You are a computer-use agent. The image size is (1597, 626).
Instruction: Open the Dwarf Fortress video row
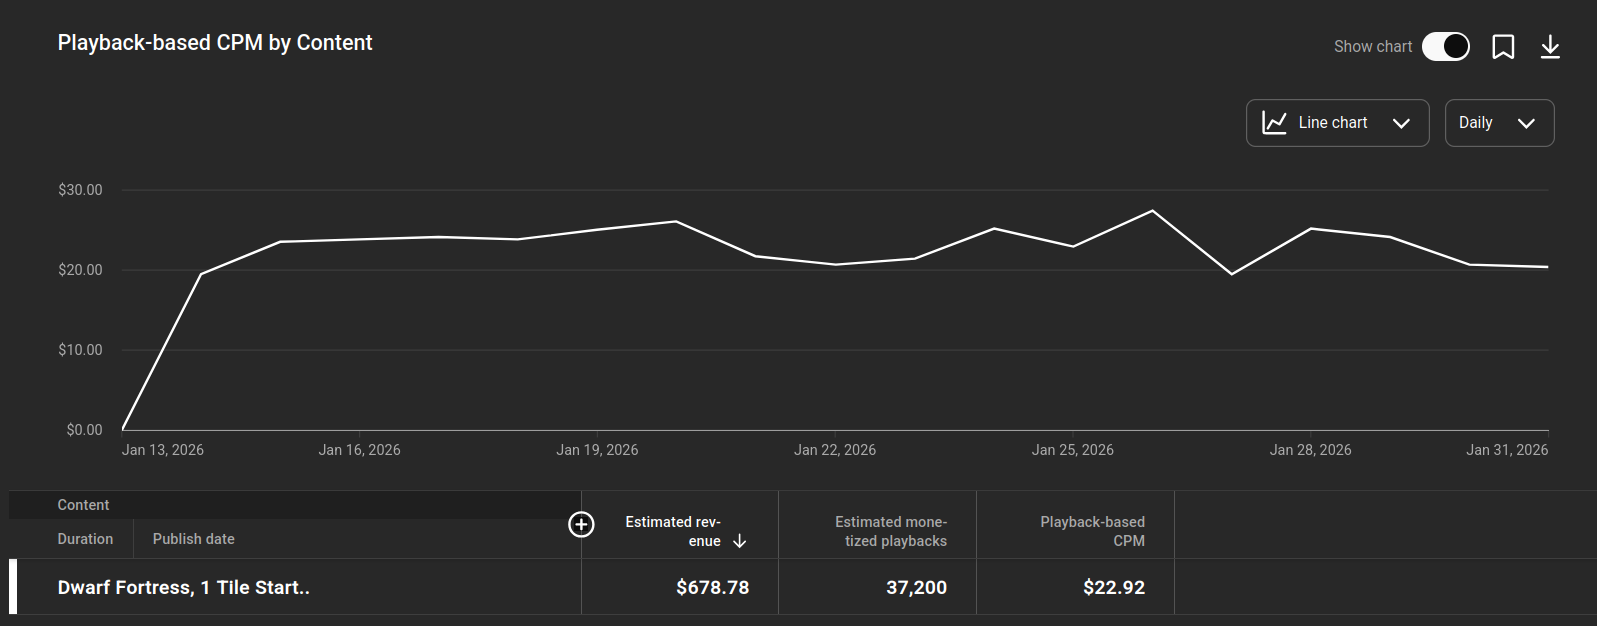pos(184,587)
